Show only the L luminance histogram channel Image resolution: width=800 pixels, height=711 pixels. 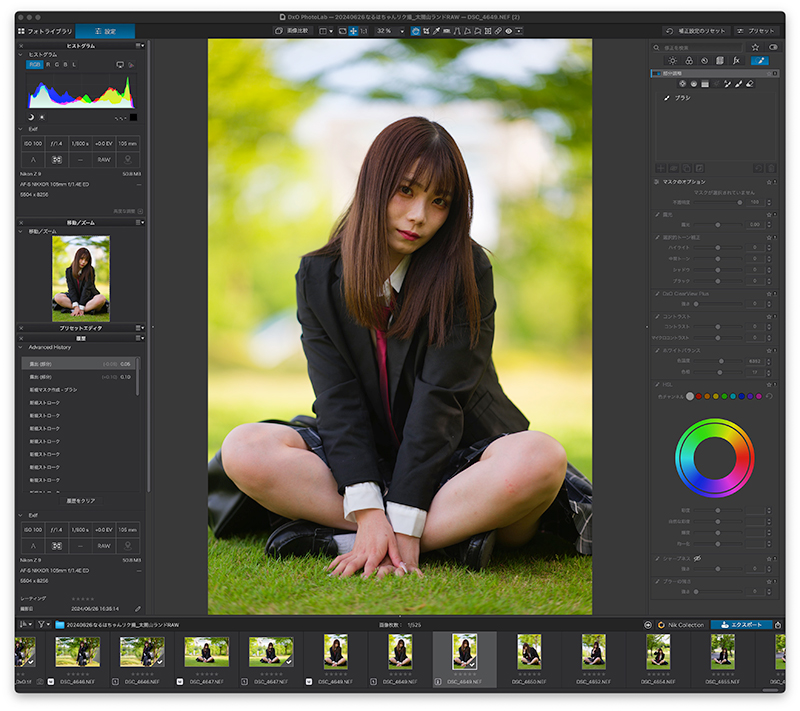(x=74, y=65)
